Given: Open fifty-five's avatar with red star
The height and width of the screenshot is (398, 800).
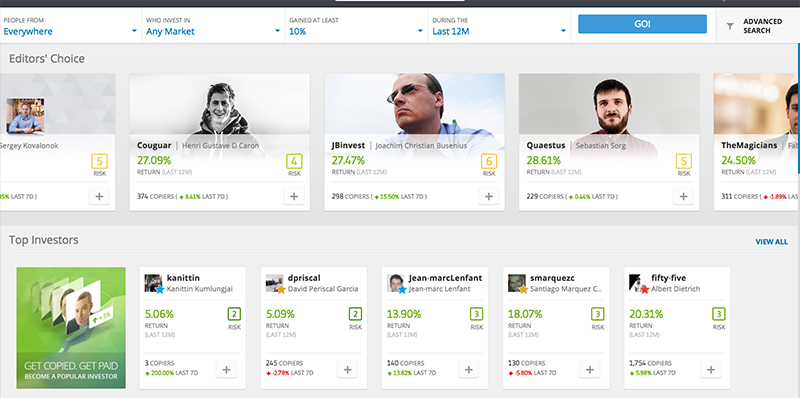Looking at the screenshot, I should pos(638,283).
